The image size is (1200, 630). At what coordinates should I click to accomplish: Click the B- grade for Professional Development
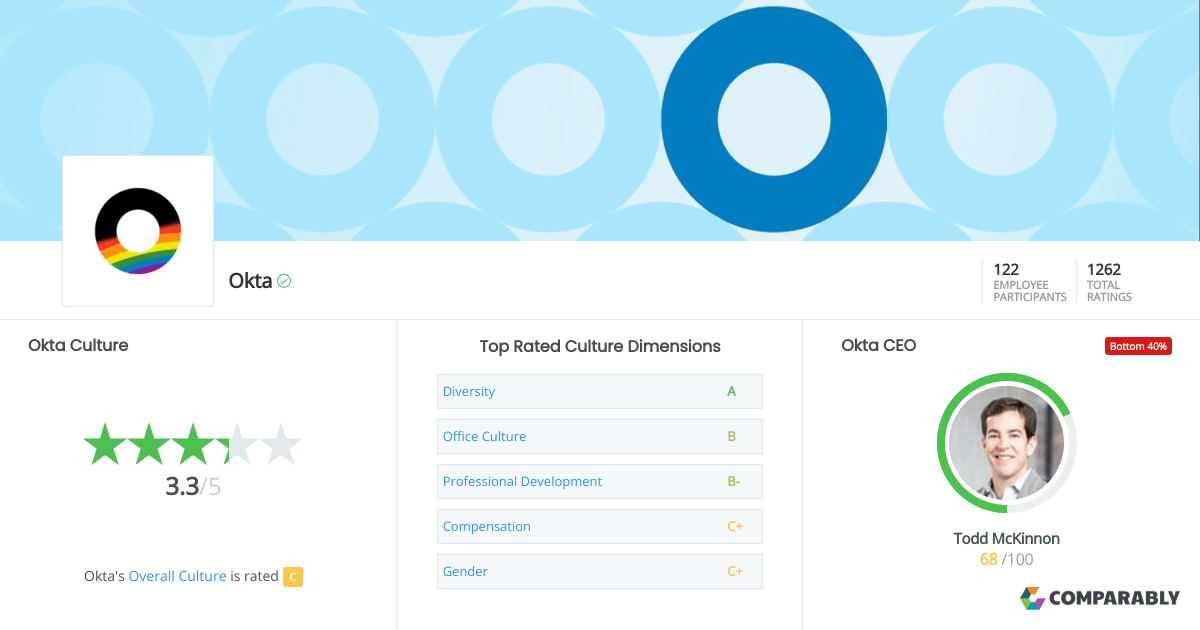click(x=734, y=481)
